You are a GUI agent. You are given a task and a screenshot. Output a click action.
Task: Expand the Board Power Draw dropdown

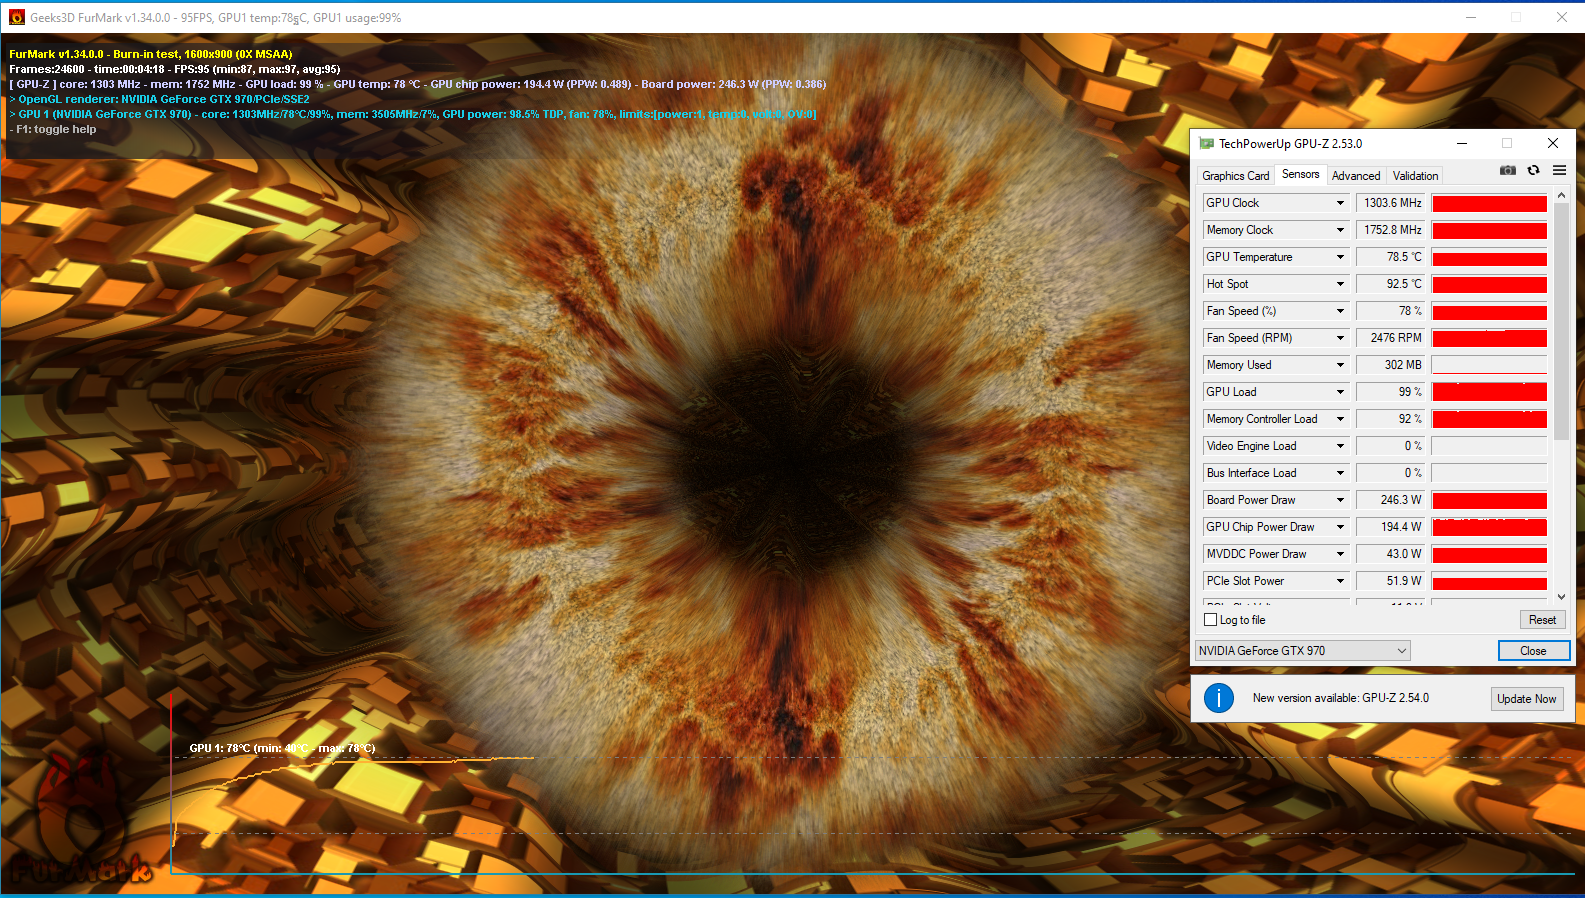pyautogui.click(x=1340, y=500)
